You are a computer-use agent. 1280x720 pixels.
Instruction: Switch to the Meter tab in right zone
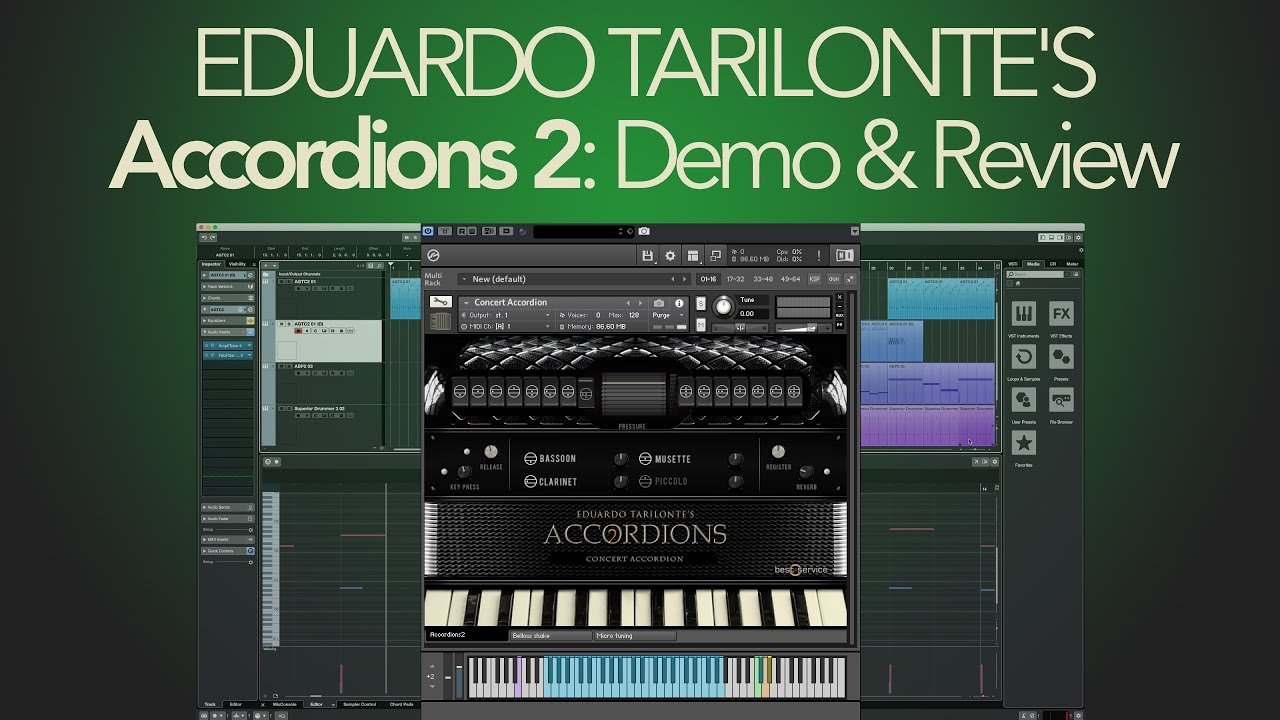[1072, 264]
